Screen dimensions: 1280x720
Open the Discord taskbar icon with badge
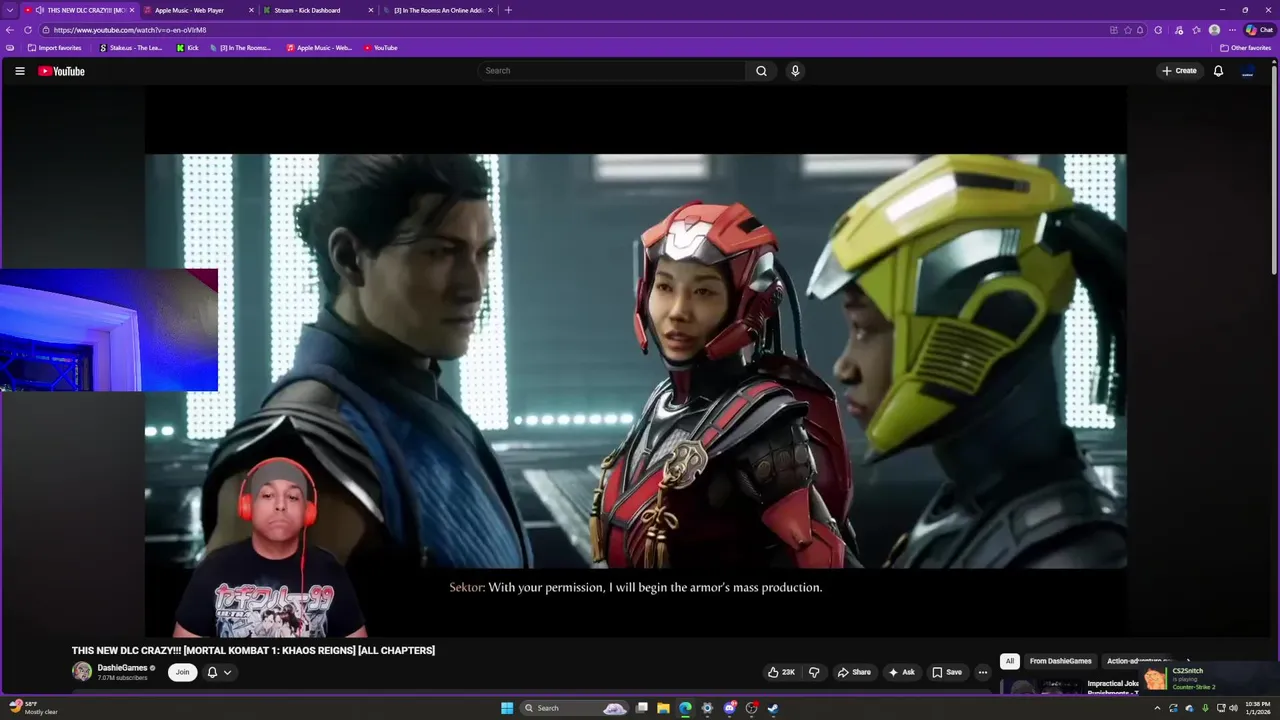click(729, 708)
